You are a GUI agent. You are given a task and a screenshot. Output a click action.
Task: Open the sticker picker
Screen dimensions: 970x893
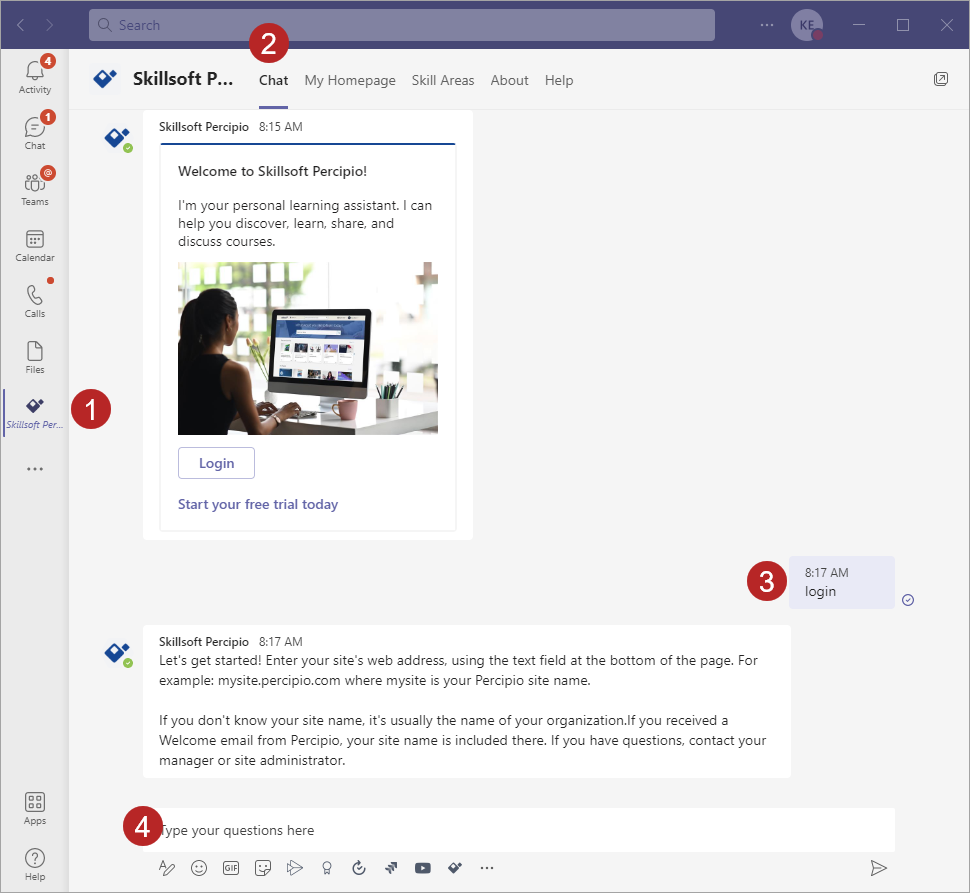263,868
